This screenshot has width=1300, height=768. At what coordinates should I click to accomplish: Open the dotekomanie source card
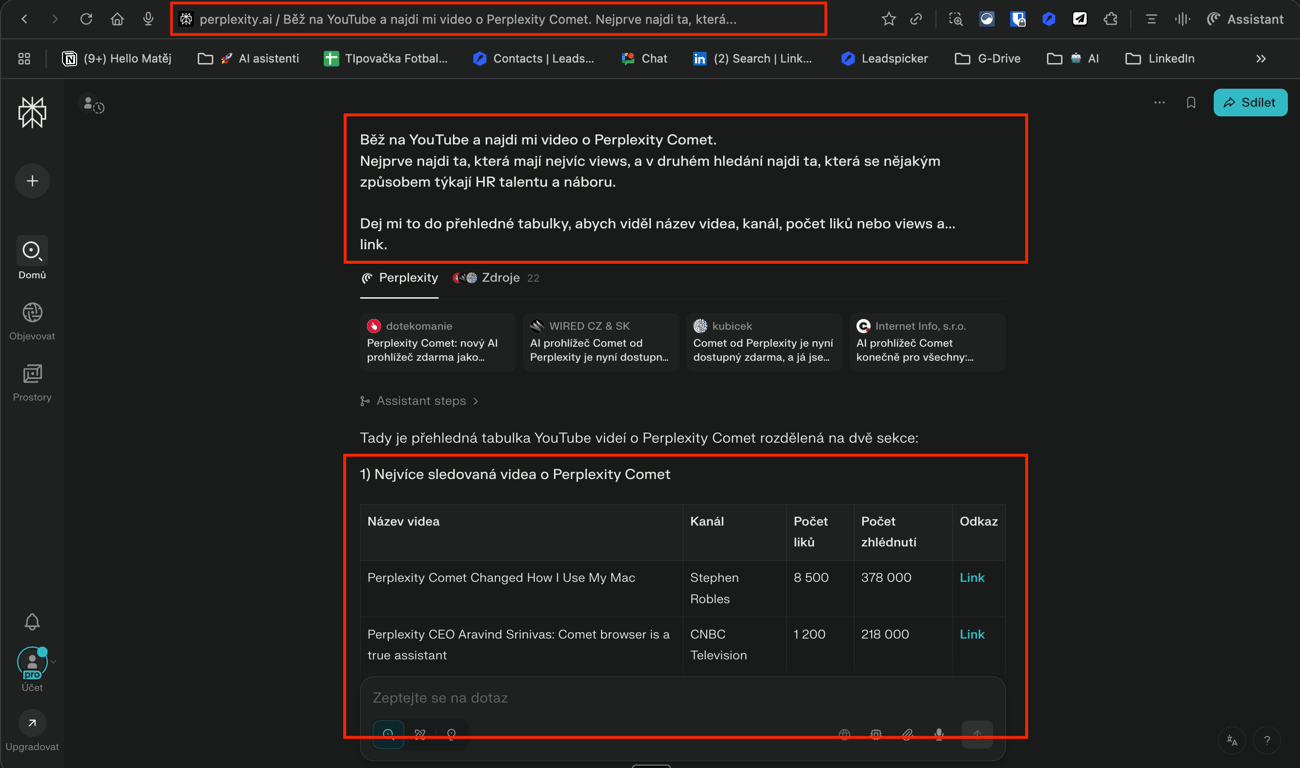tap(435, 342)
